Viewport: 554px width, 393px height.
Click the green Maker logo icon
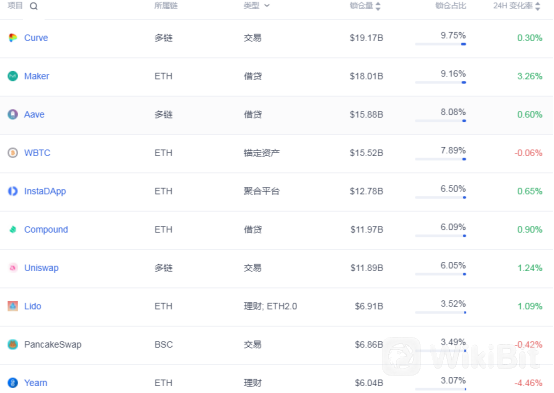pos(13,76)
